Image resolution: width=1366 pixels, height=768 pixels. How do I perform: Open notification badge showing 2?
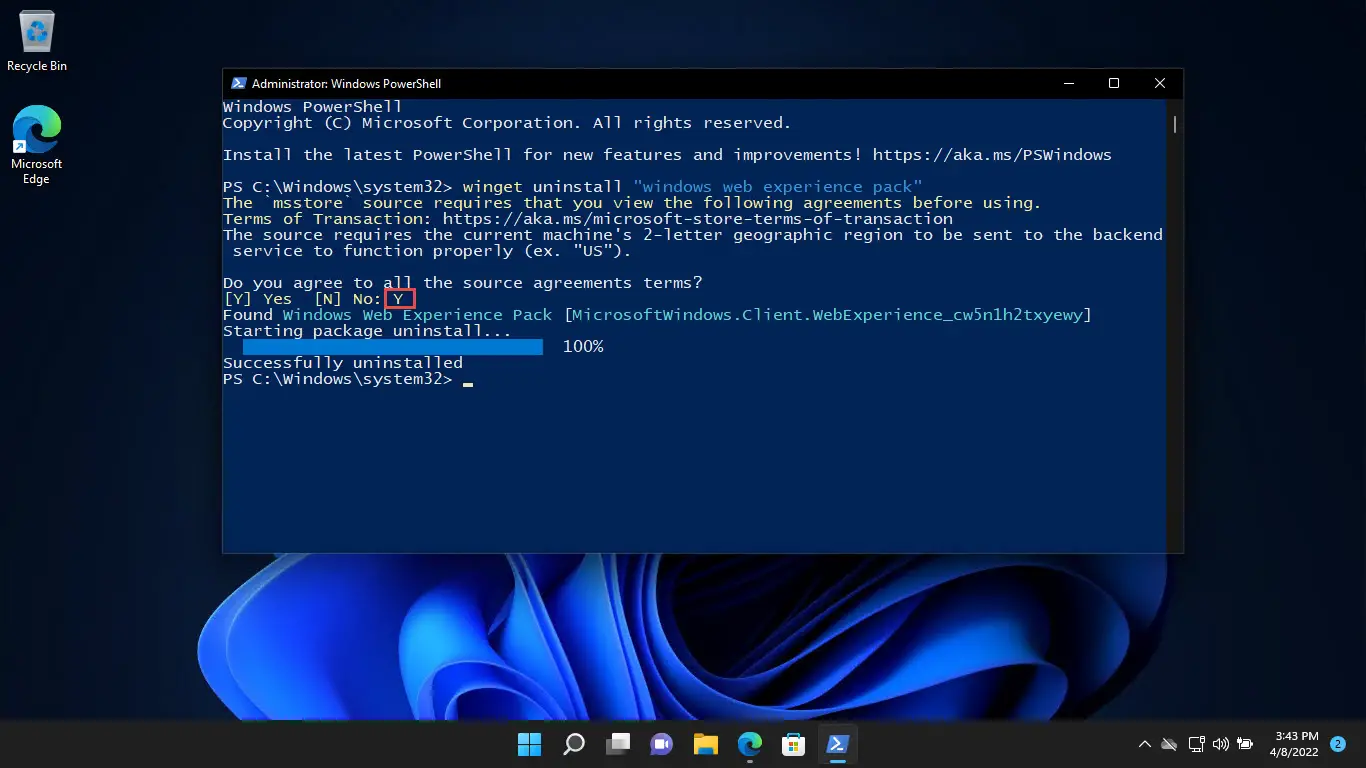point(1338,744)
